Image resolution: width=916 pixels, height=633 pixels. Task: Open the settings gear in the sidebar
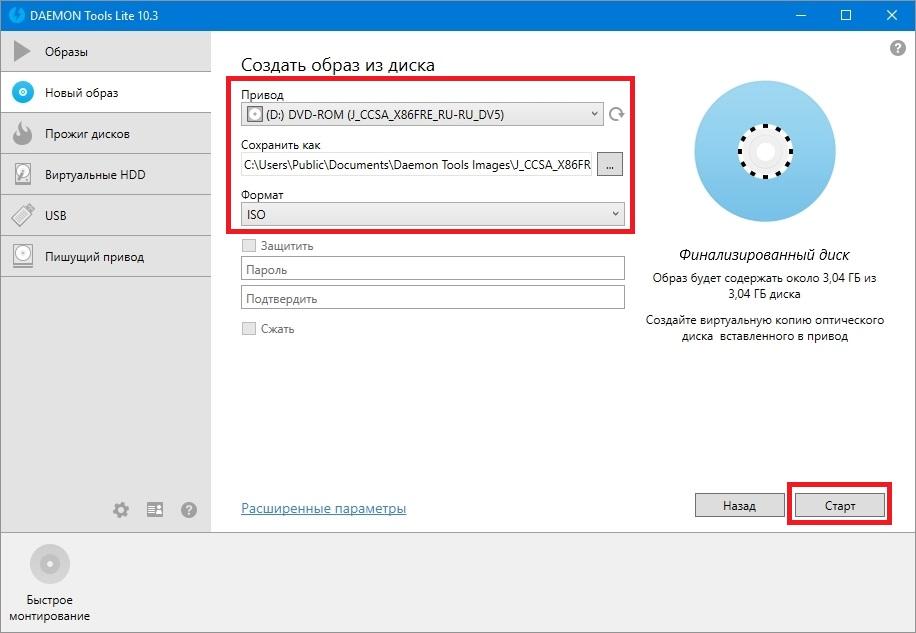[121, 510]
